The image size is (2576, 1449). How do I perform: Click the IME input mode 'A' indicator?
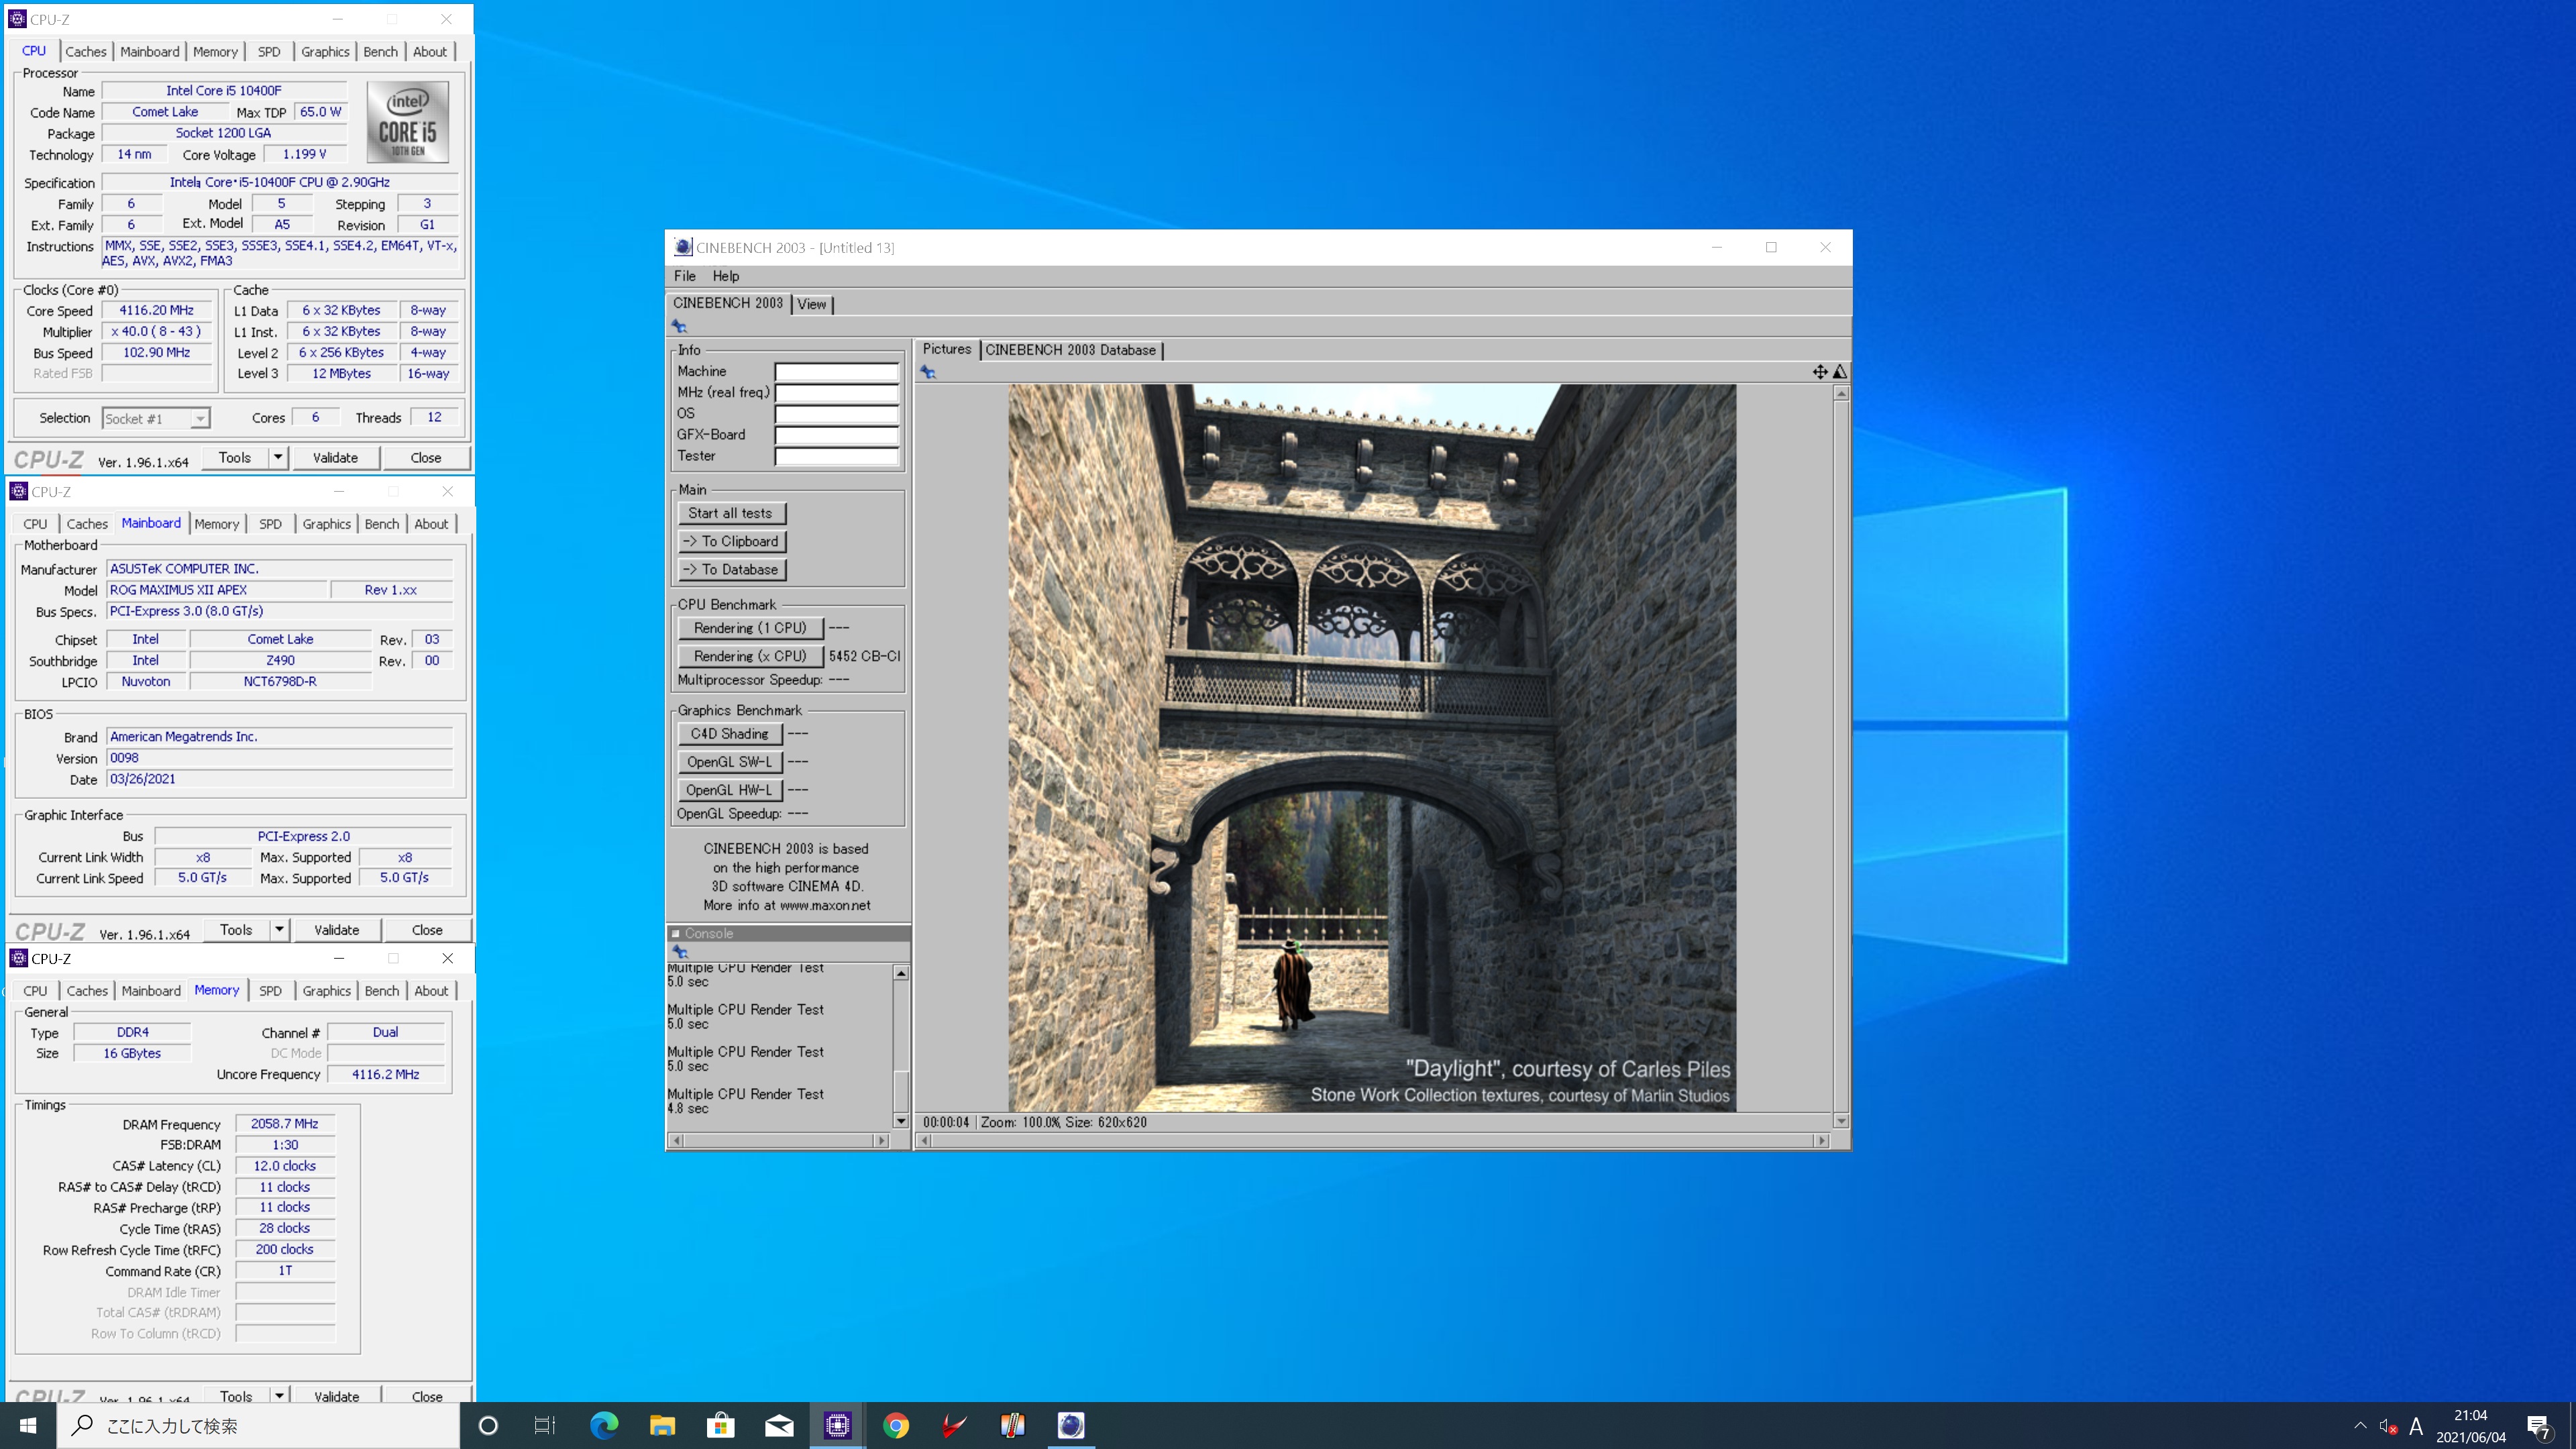coord(2416,1426)
